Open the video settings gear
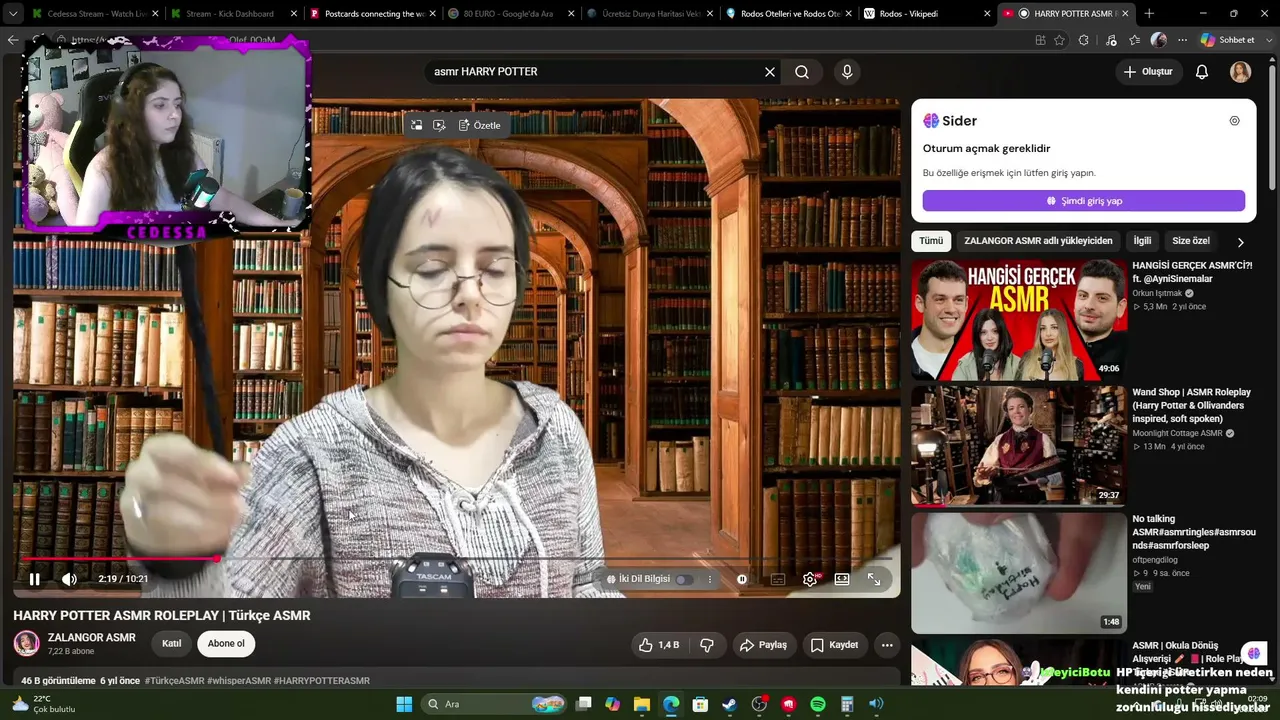This screenshot has width=1280, height=720. 810,579
